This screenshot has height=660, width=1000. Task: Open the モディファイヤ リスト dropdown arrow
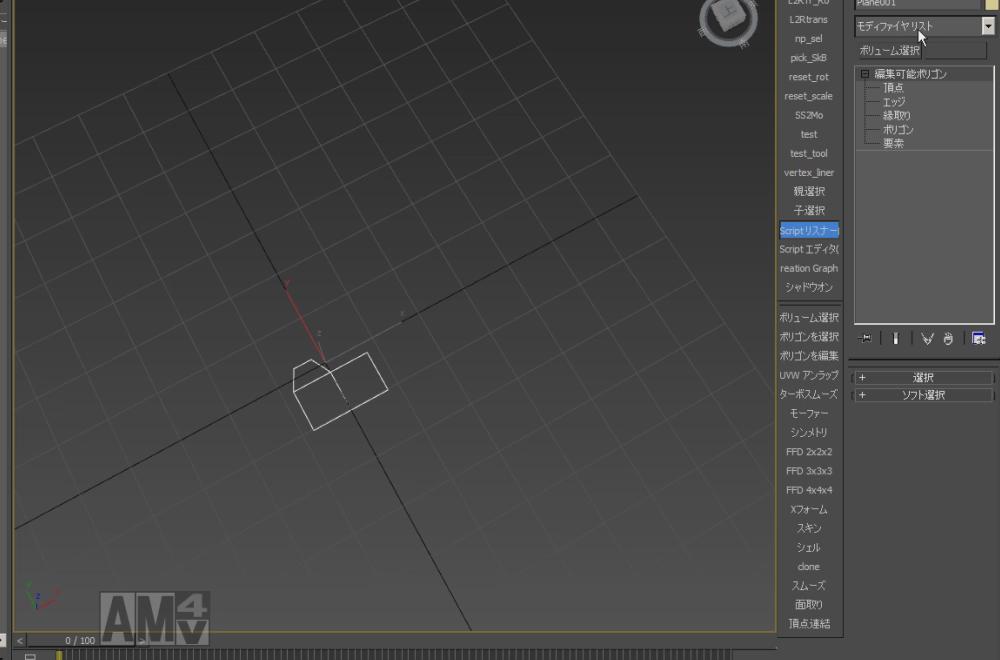point(987,26)
